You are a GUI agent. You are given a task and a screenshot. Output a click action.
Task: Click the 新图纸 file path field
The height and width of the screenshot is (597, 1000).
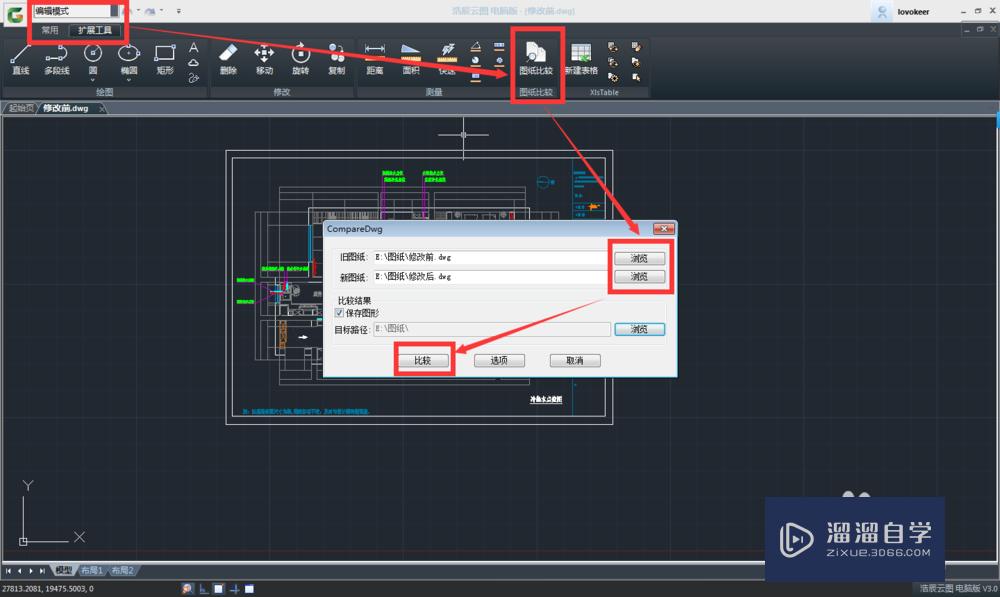point(490,277)
